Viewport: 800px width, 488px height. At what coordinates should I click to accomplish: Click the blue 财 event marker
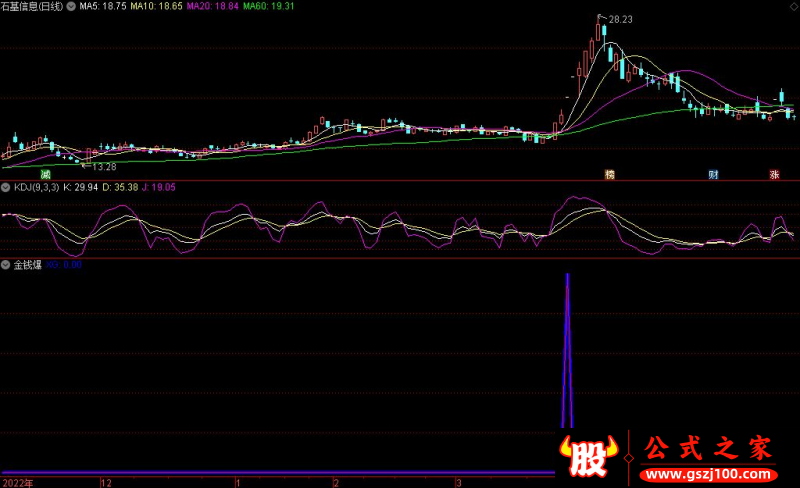click(713, 174)
